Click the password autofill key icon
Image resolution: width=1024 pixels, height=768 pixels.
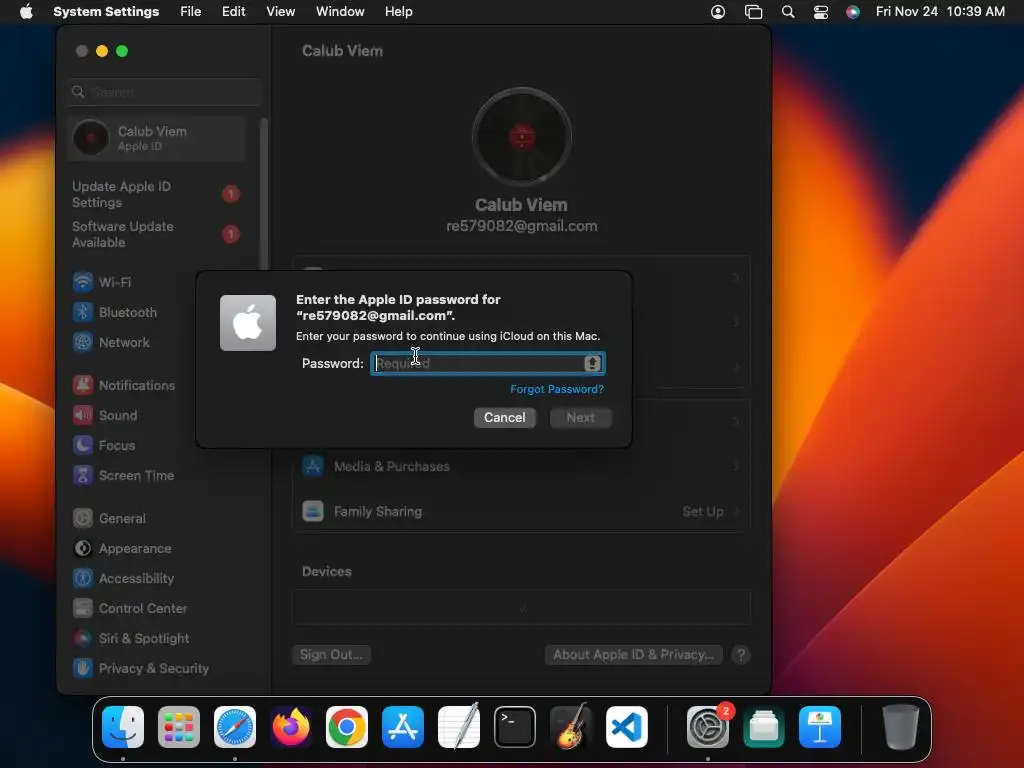tap(592, 364)
